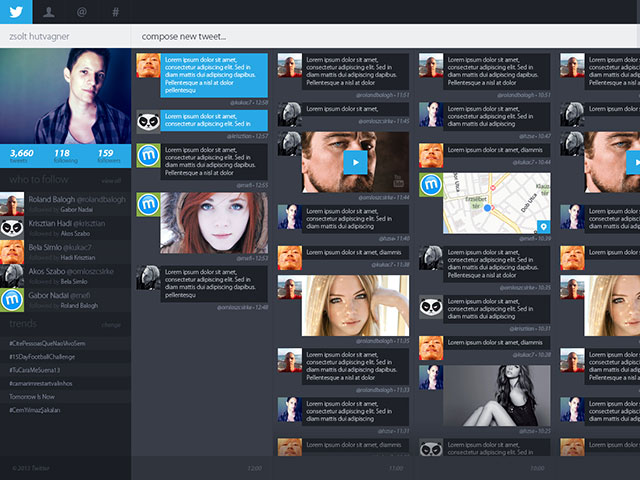The image size is (640, 480).
Task: Click Akos Szabo @omloszcsirke in who to follow
Action: 71,271
